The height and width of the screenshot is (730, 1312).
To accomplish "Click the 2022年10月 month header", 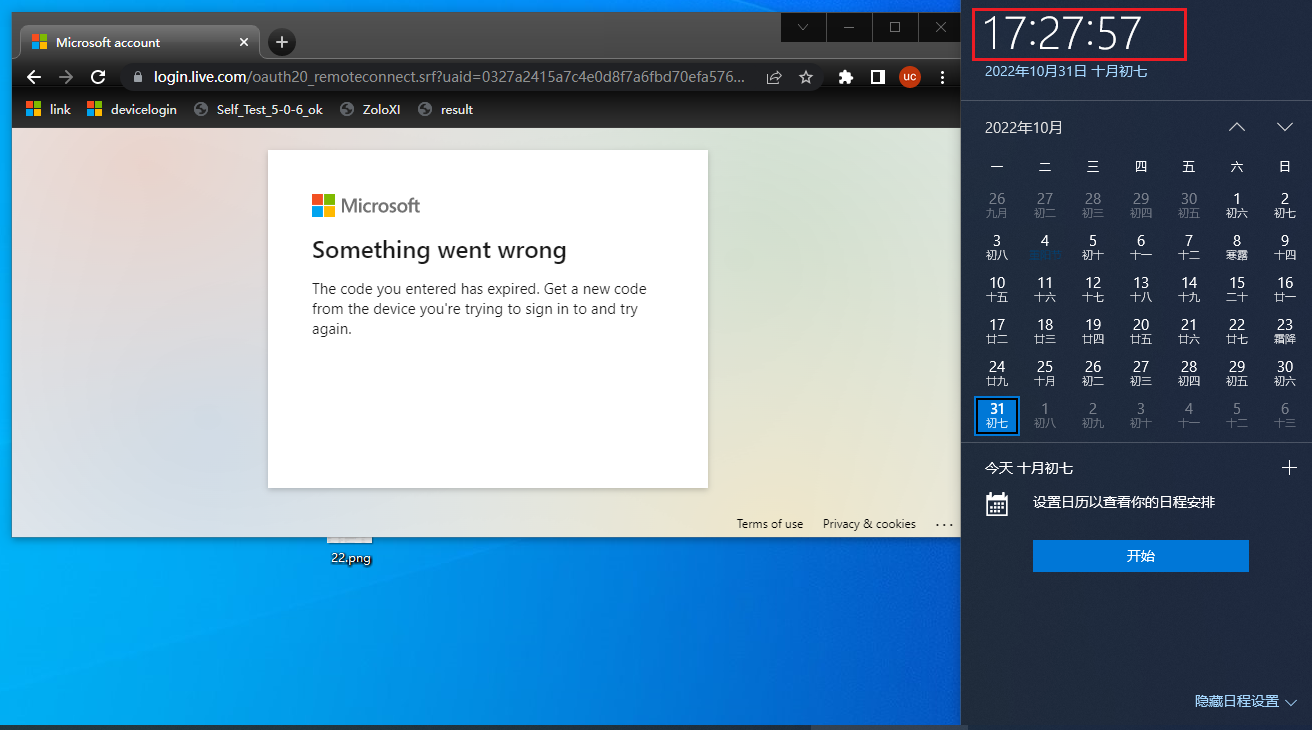I will coord(1024,127).
